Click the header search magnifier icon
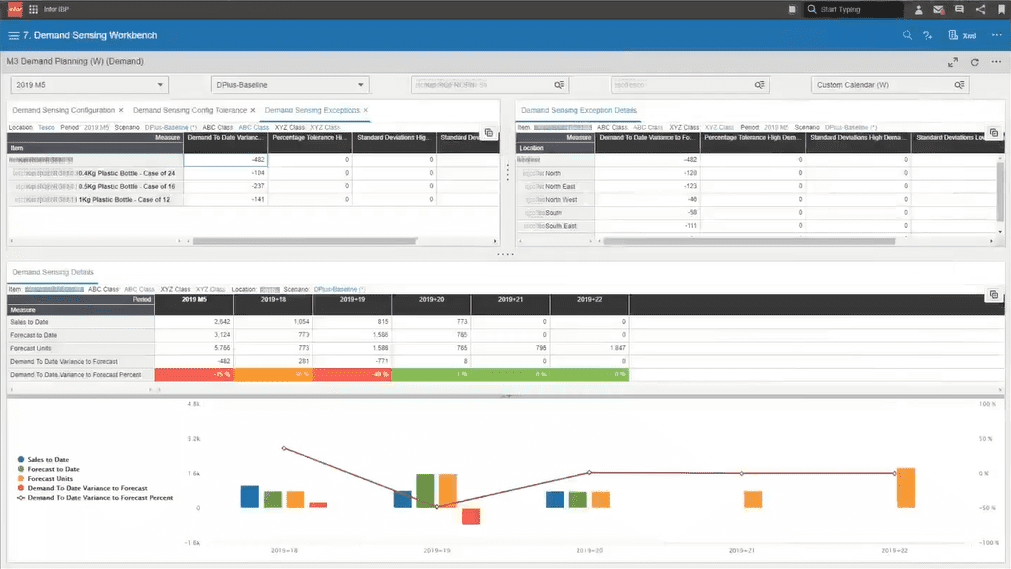Viewport: 1011px width, 569px height. (907, 35)
